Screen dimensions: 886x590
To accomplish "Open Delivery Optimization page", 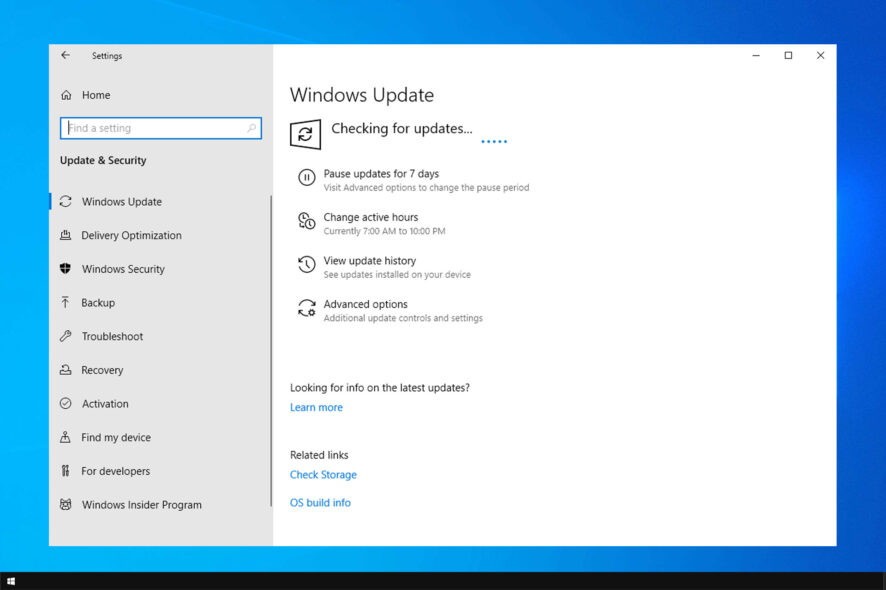I will tap(131, 235).
